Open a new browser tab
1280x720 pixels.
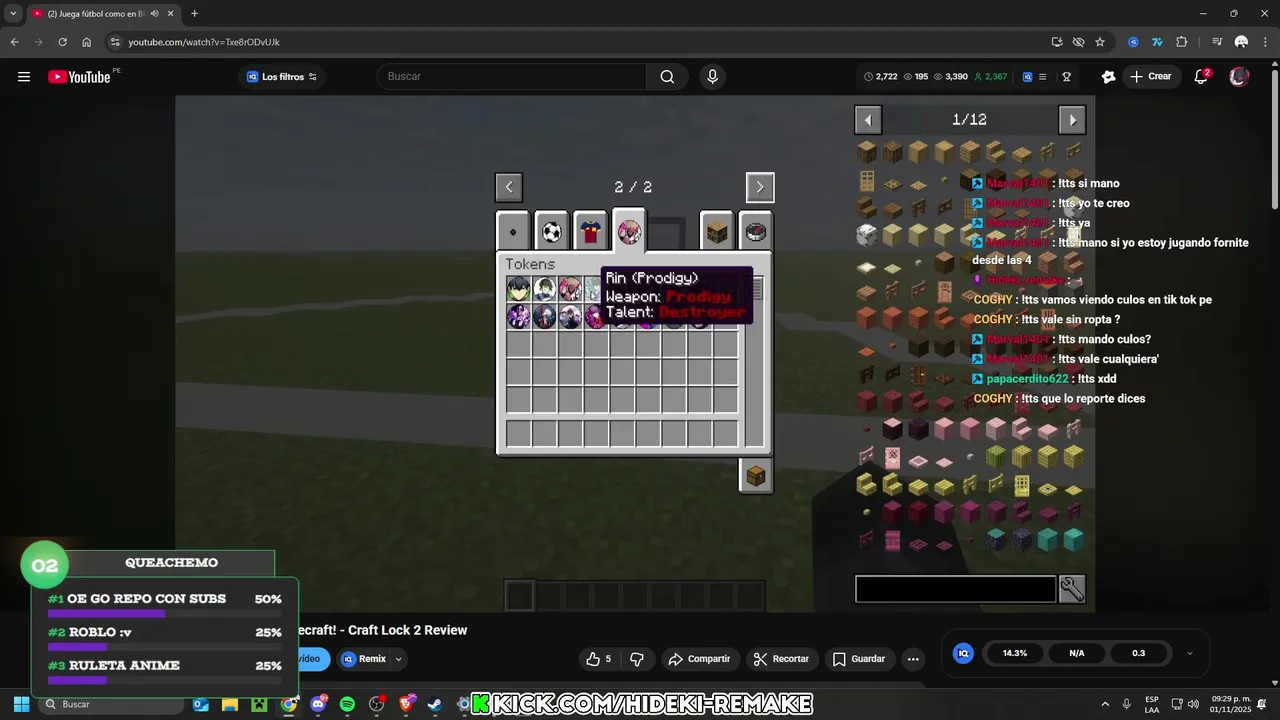pyautogui.click(x=194, y=13)
